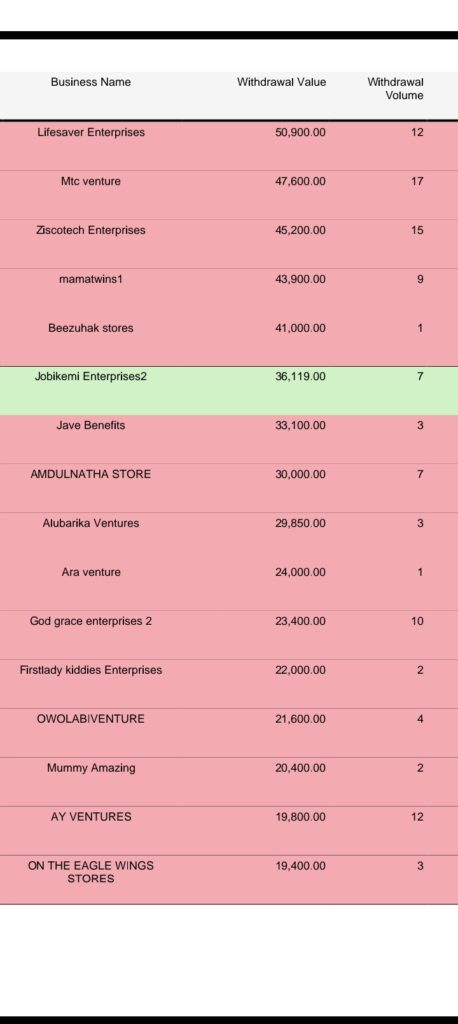Click the 50,900.00 withdrawal value cell
Viewport: 458px width, 1024px height.
301,133
